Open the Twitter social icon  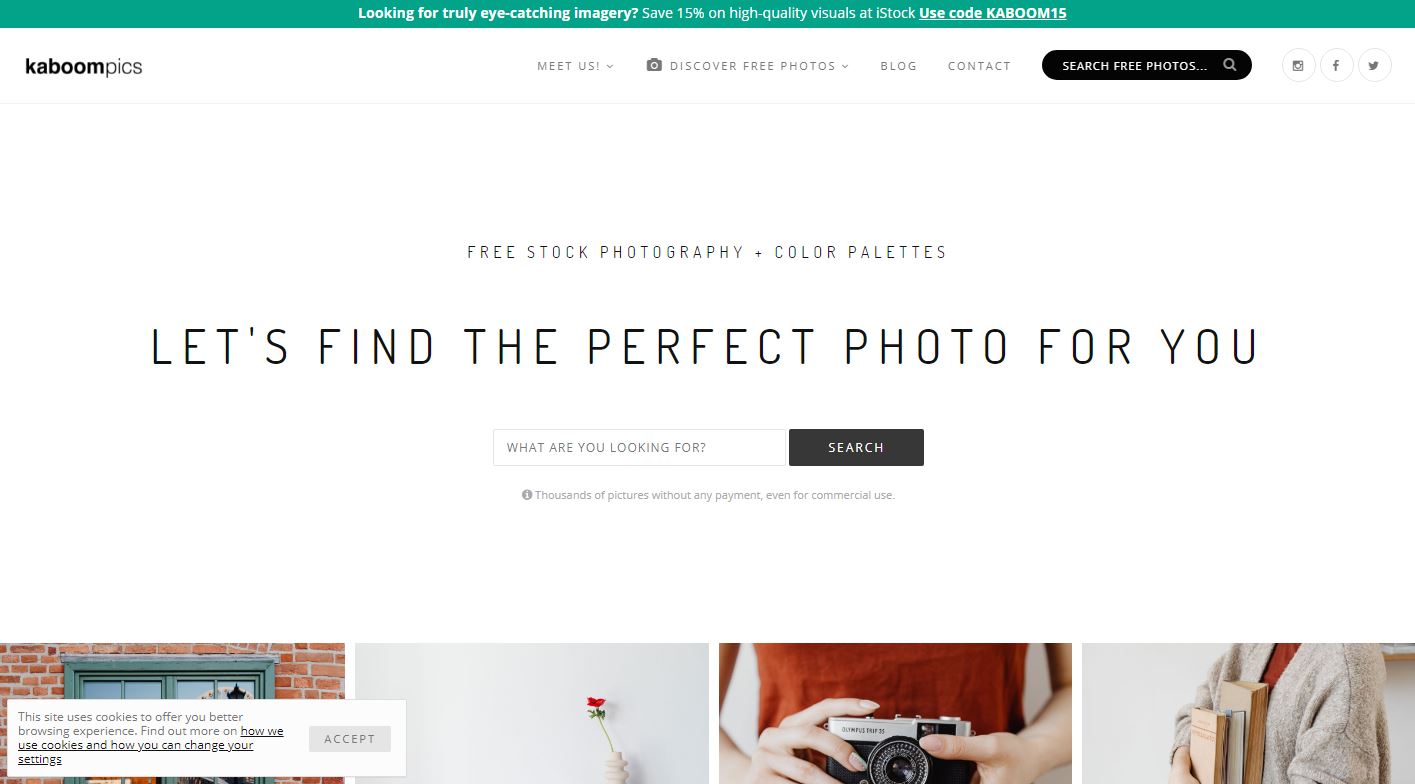tap(1374, 66)
